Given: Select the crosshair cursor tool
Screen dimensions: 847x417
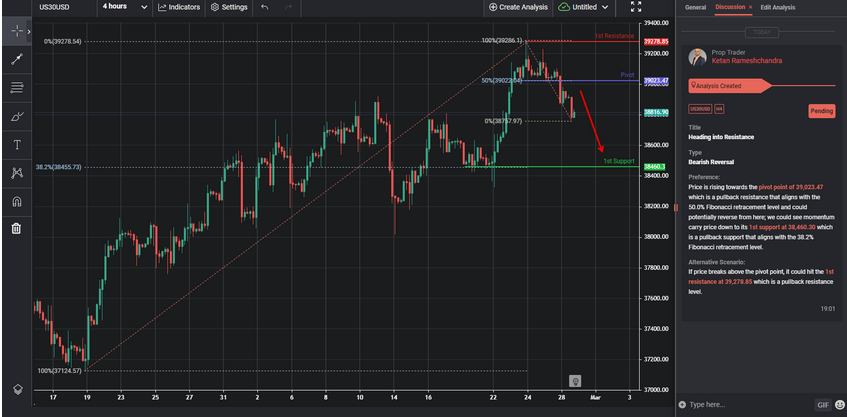Looking at the screenshot, I should (x=17, y=31).
